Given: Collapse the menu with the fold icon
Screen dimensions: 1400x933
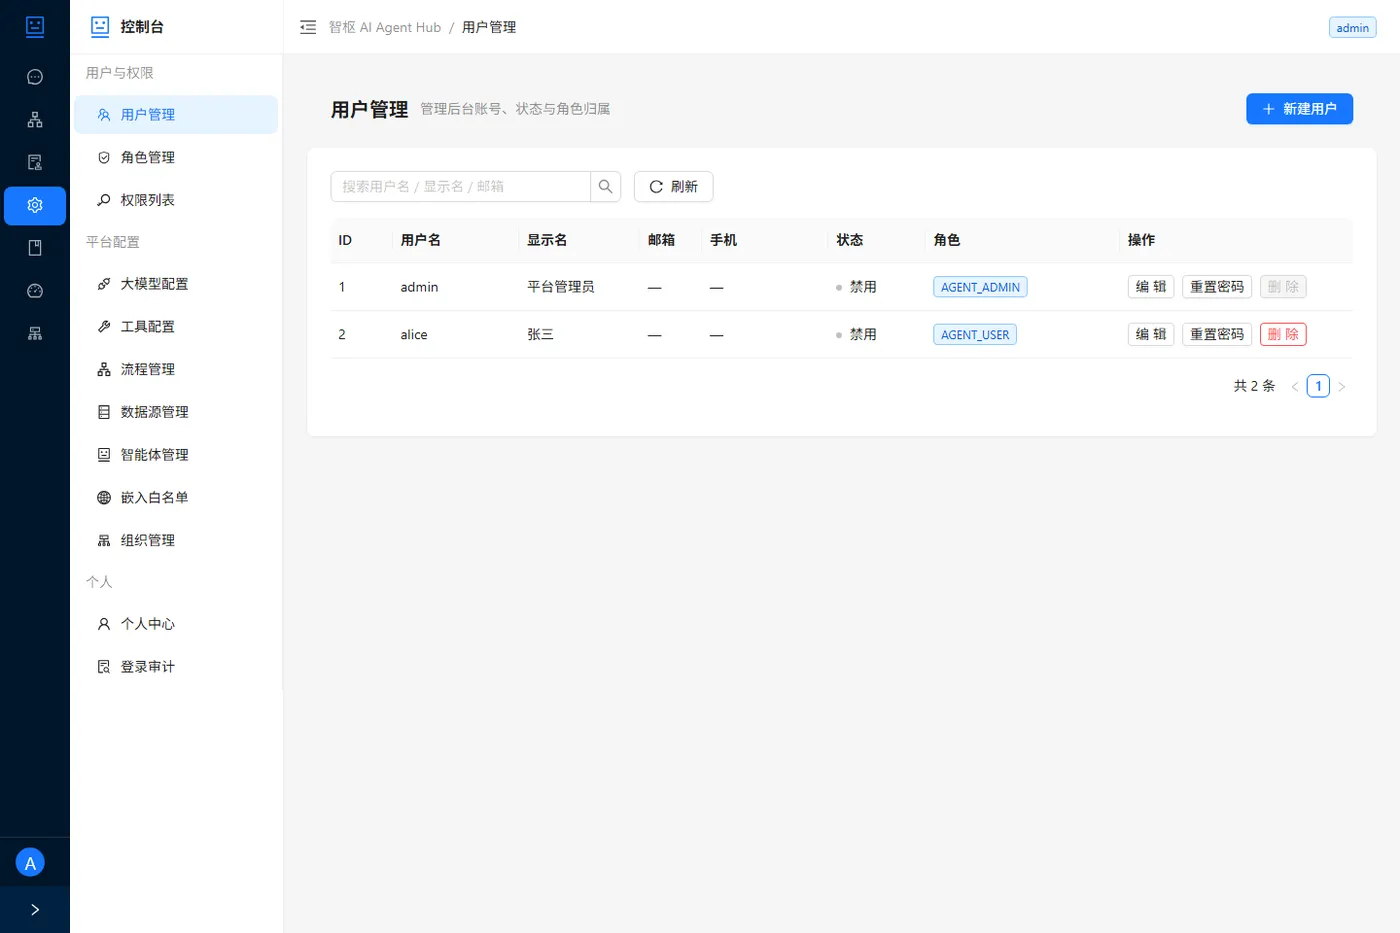Looking at the screenshot, I should 308,27.
